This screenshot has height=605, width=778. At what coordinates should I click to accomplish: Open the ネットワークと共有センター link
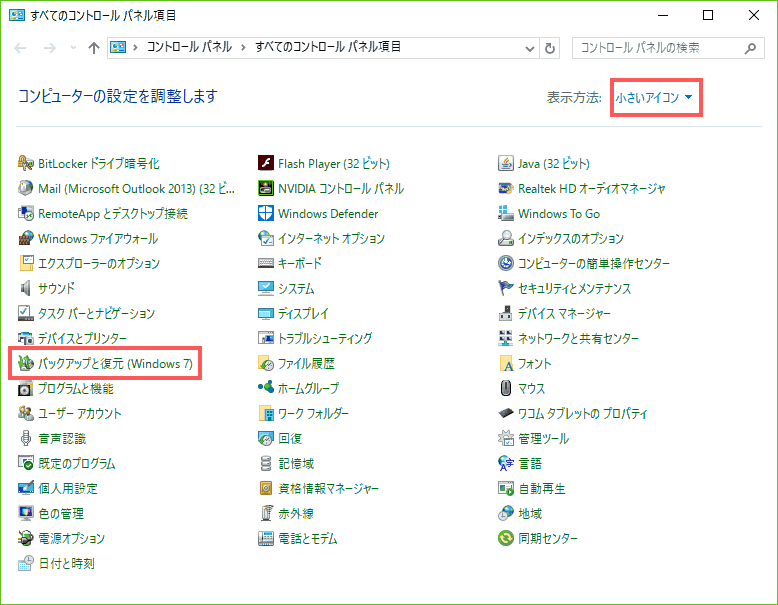(x=578, y=338)
